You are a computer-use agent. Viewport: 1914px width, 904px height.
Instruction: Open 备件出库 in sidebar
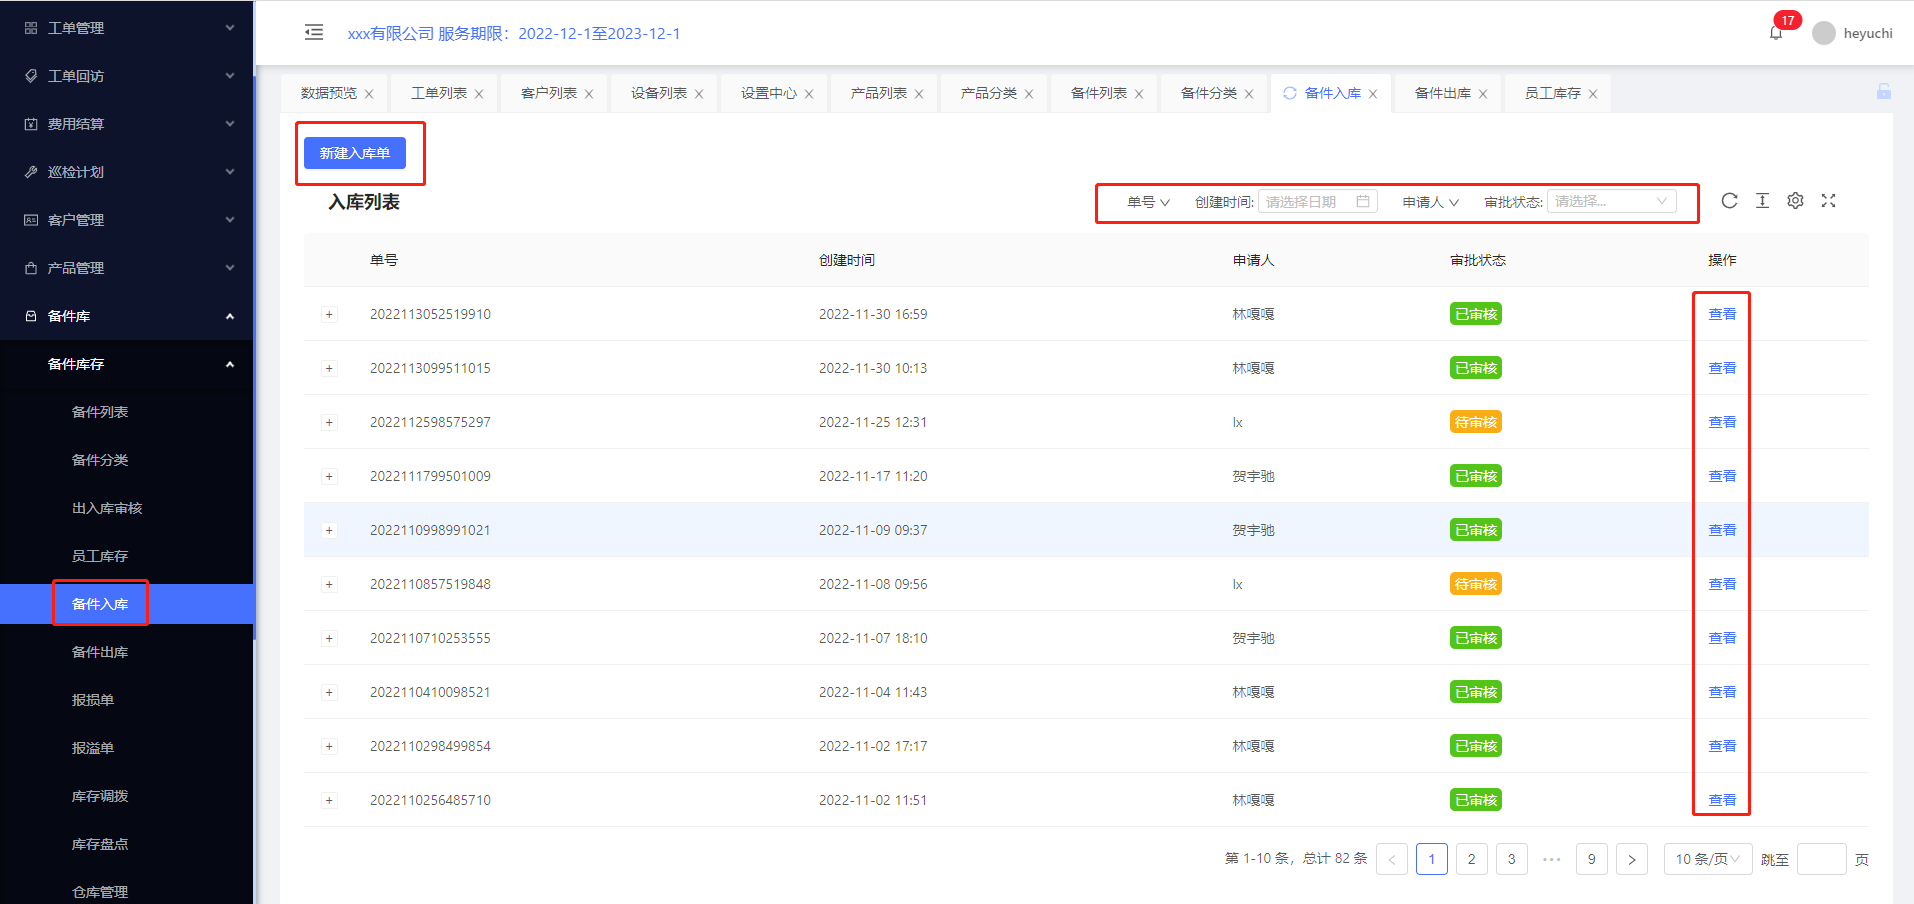tap(127, 652)
